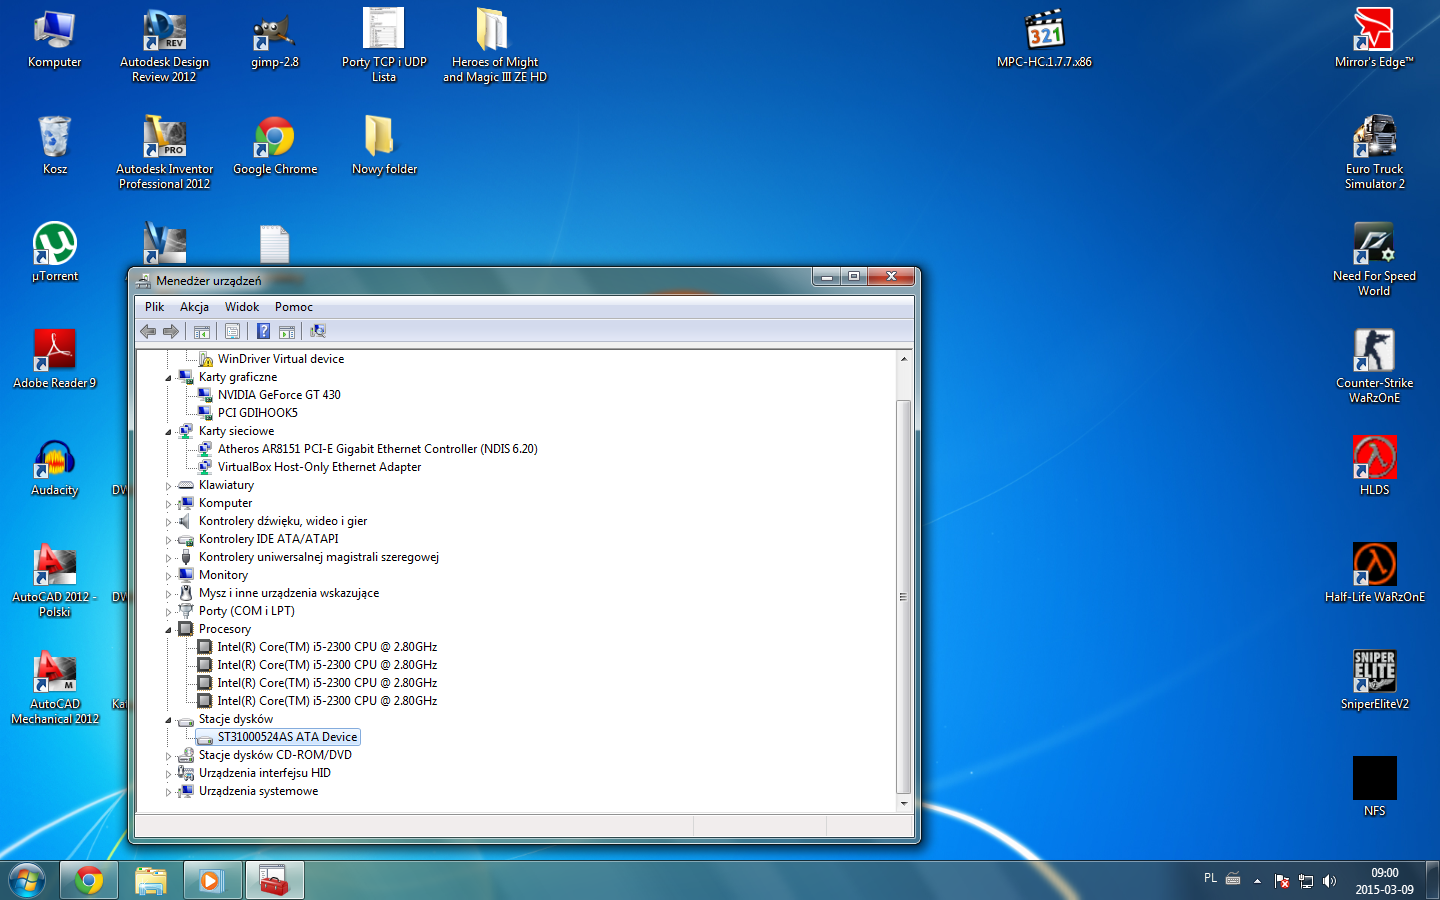
Task: Select the Mirror's Edge desktop icon
Action: (1374, 40)
